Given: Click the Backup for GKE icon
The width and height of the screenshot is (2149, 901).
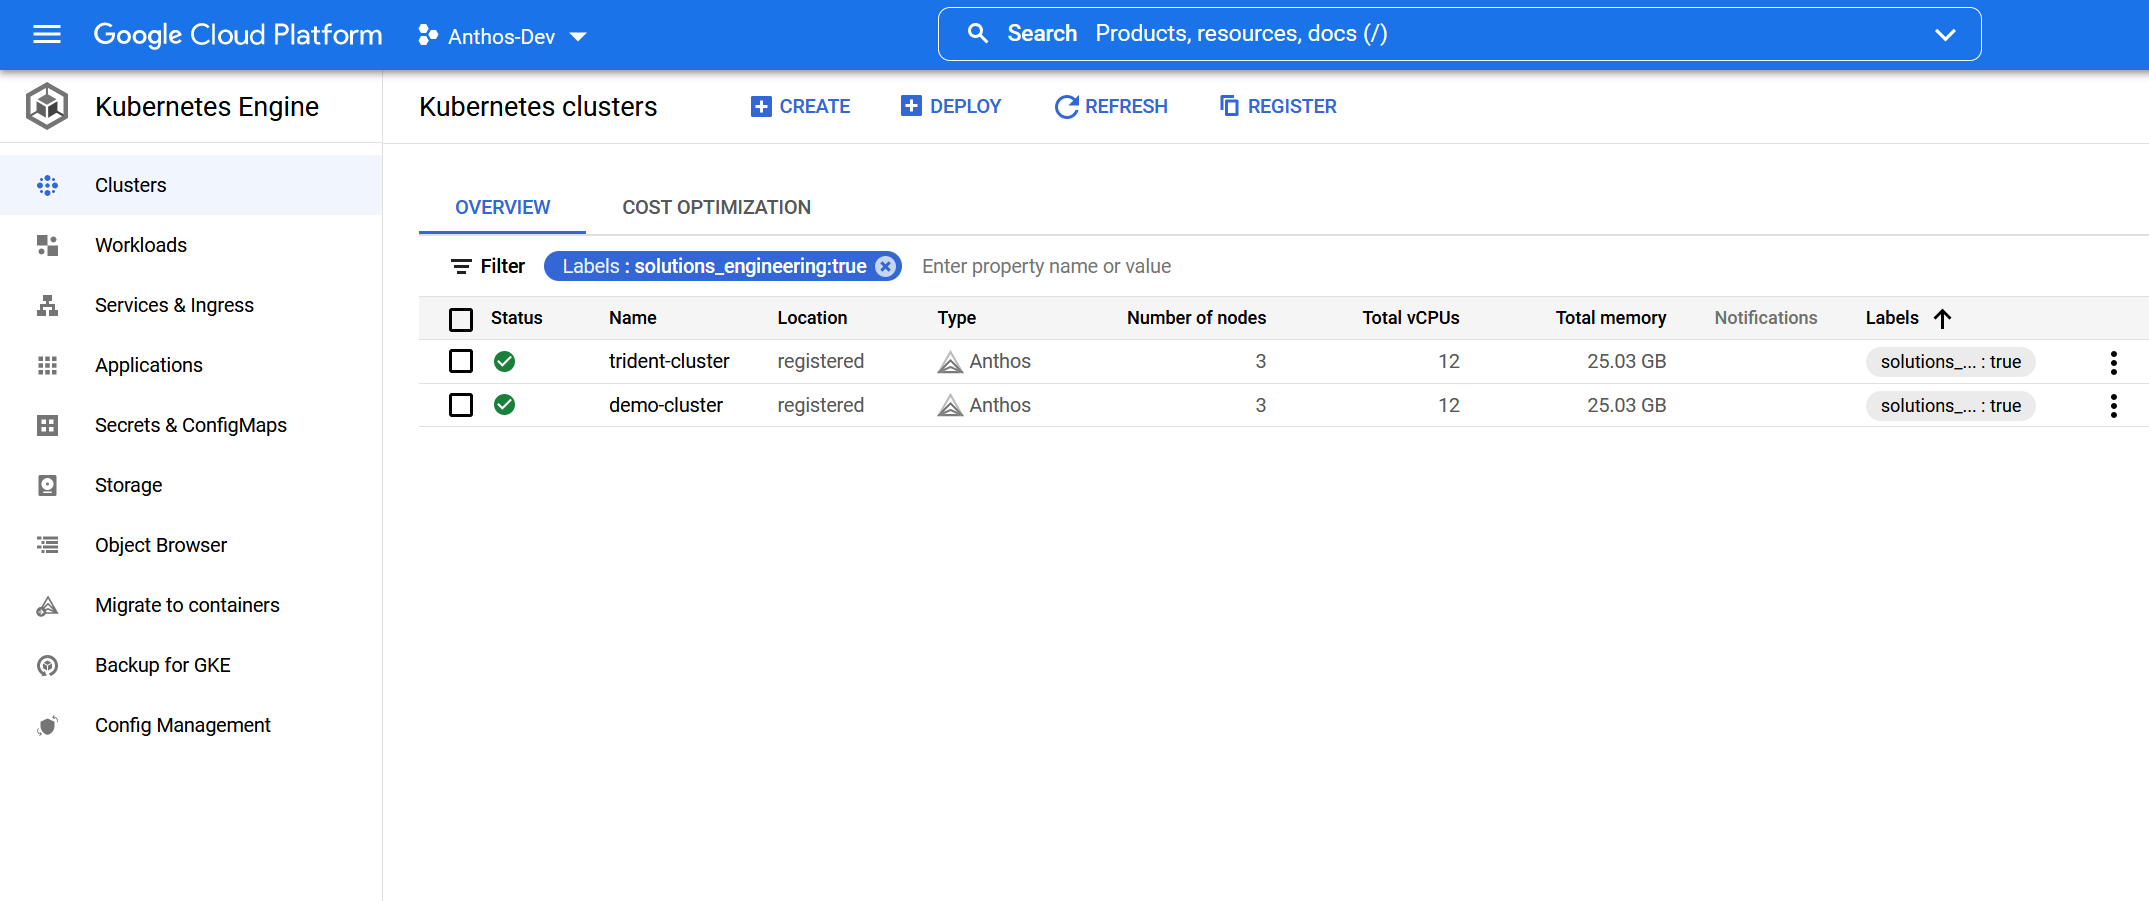Looking at the screenshot, I should click(x=47, y=665).
